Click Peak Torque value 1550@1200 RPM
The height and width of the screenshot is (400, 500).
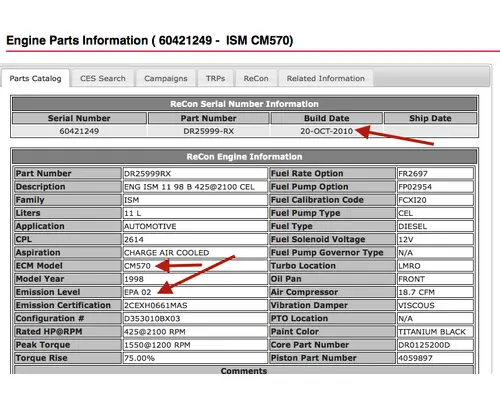coord(195,345)
